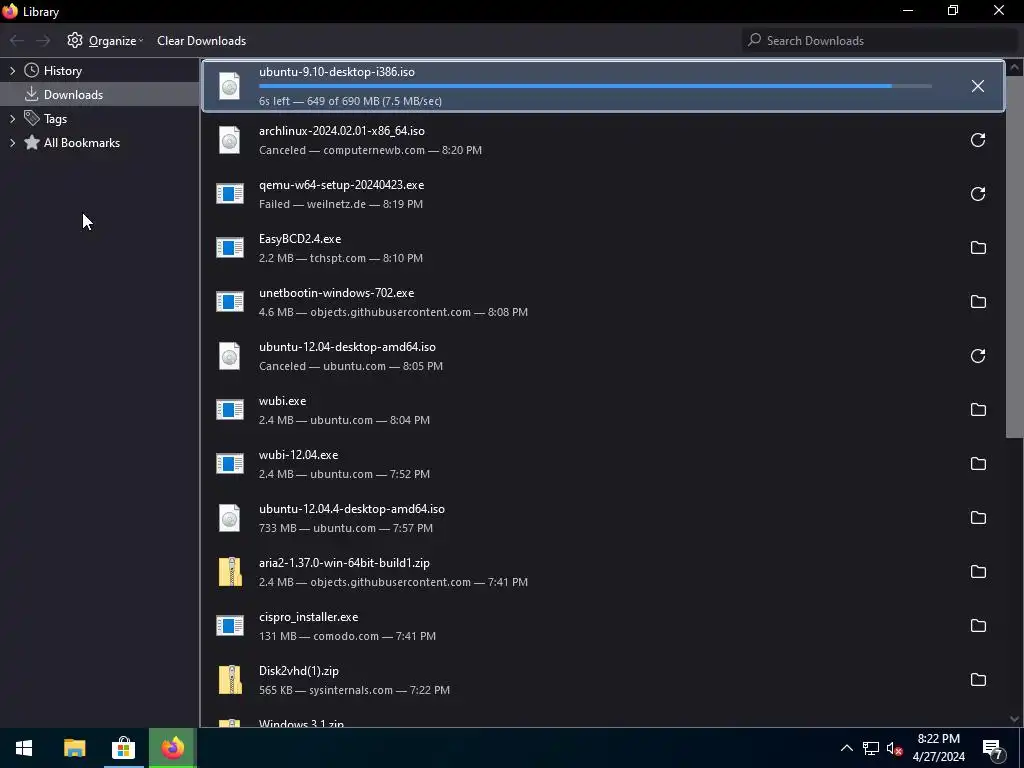Click the aria2 zip archive icon
1024x768 pixels.
coord(230,572)
